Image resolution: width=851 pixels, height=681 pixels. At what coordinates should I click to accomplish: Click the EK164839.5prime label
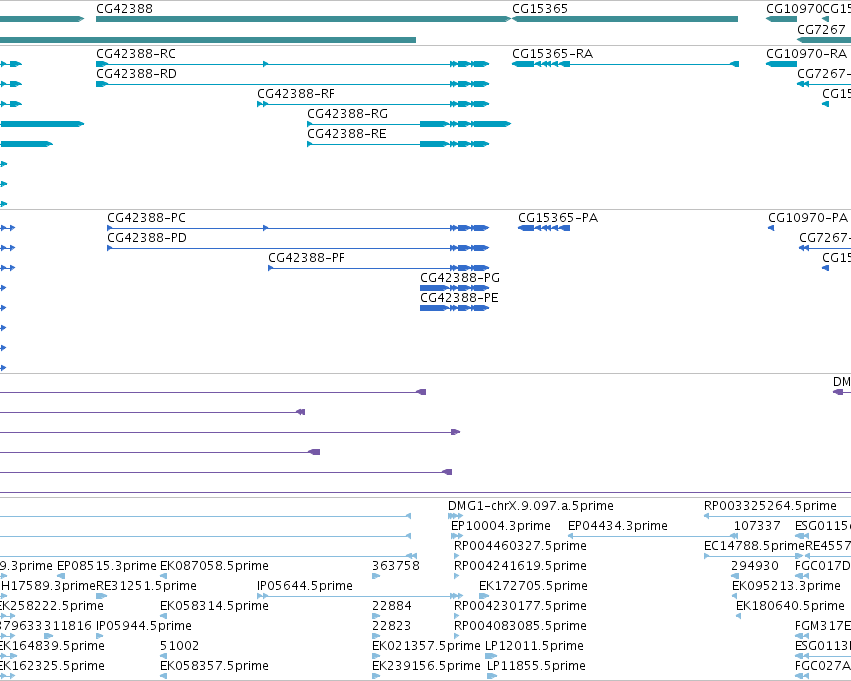(52, 647)
